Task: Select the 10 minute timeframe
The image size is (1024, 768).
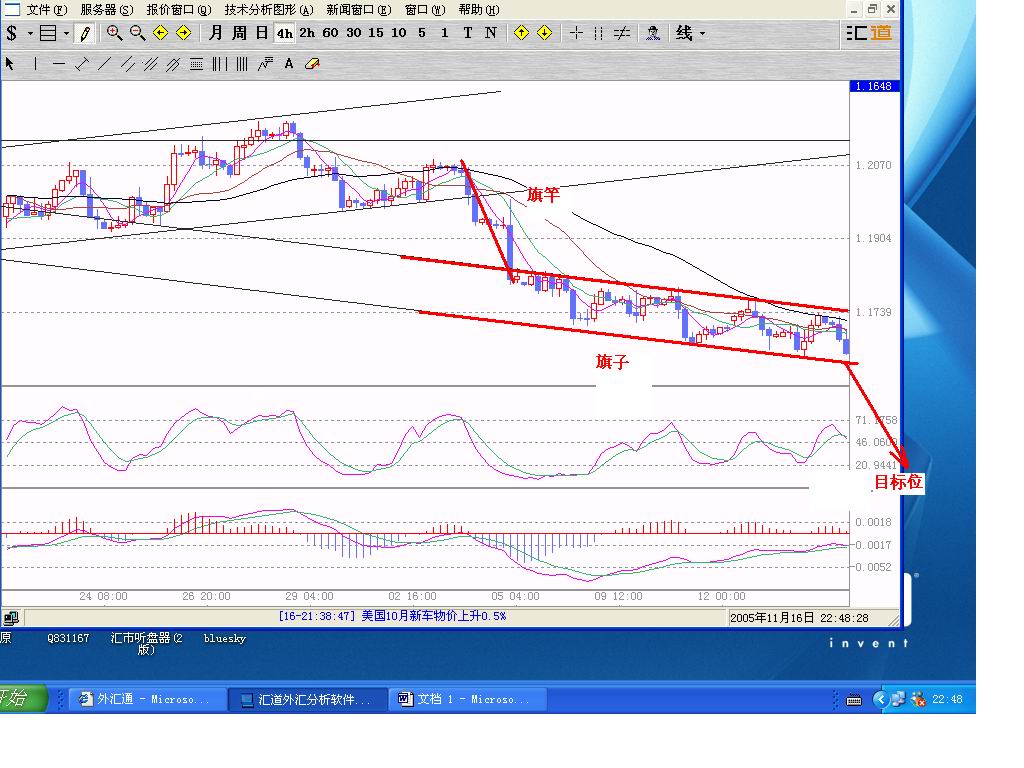Action: (x=398, y=33)
